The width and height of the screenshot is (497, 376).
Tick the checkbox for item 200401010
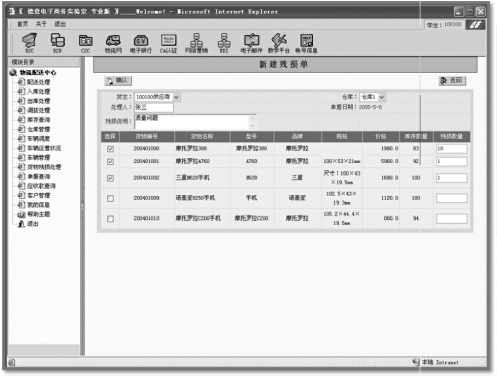tap(110, 219)
